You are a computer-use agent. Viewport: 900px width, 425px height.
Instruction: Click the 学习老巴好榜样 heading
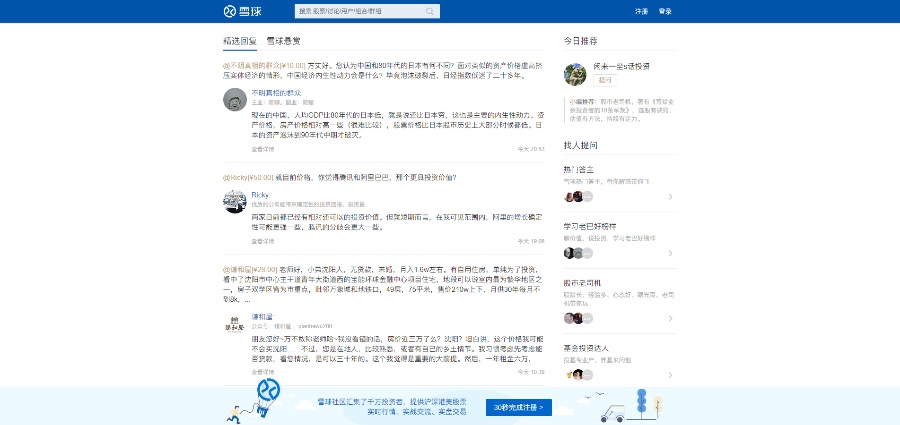pos(590,226)
